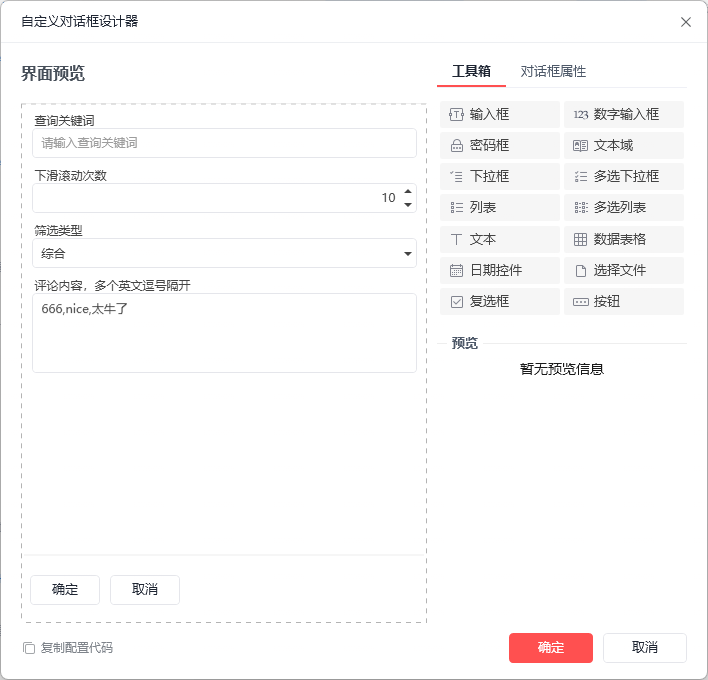
Task: Open the 对话框属性 tab
Action: point(553,71)
